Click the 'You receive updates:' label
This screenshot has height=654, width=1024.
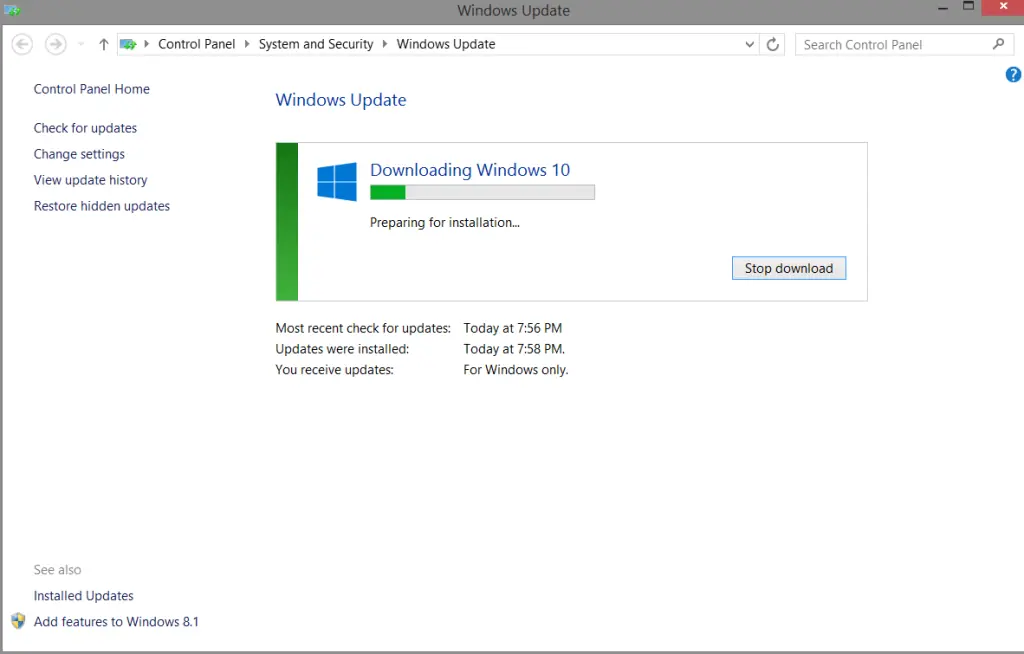click(334, 370)
